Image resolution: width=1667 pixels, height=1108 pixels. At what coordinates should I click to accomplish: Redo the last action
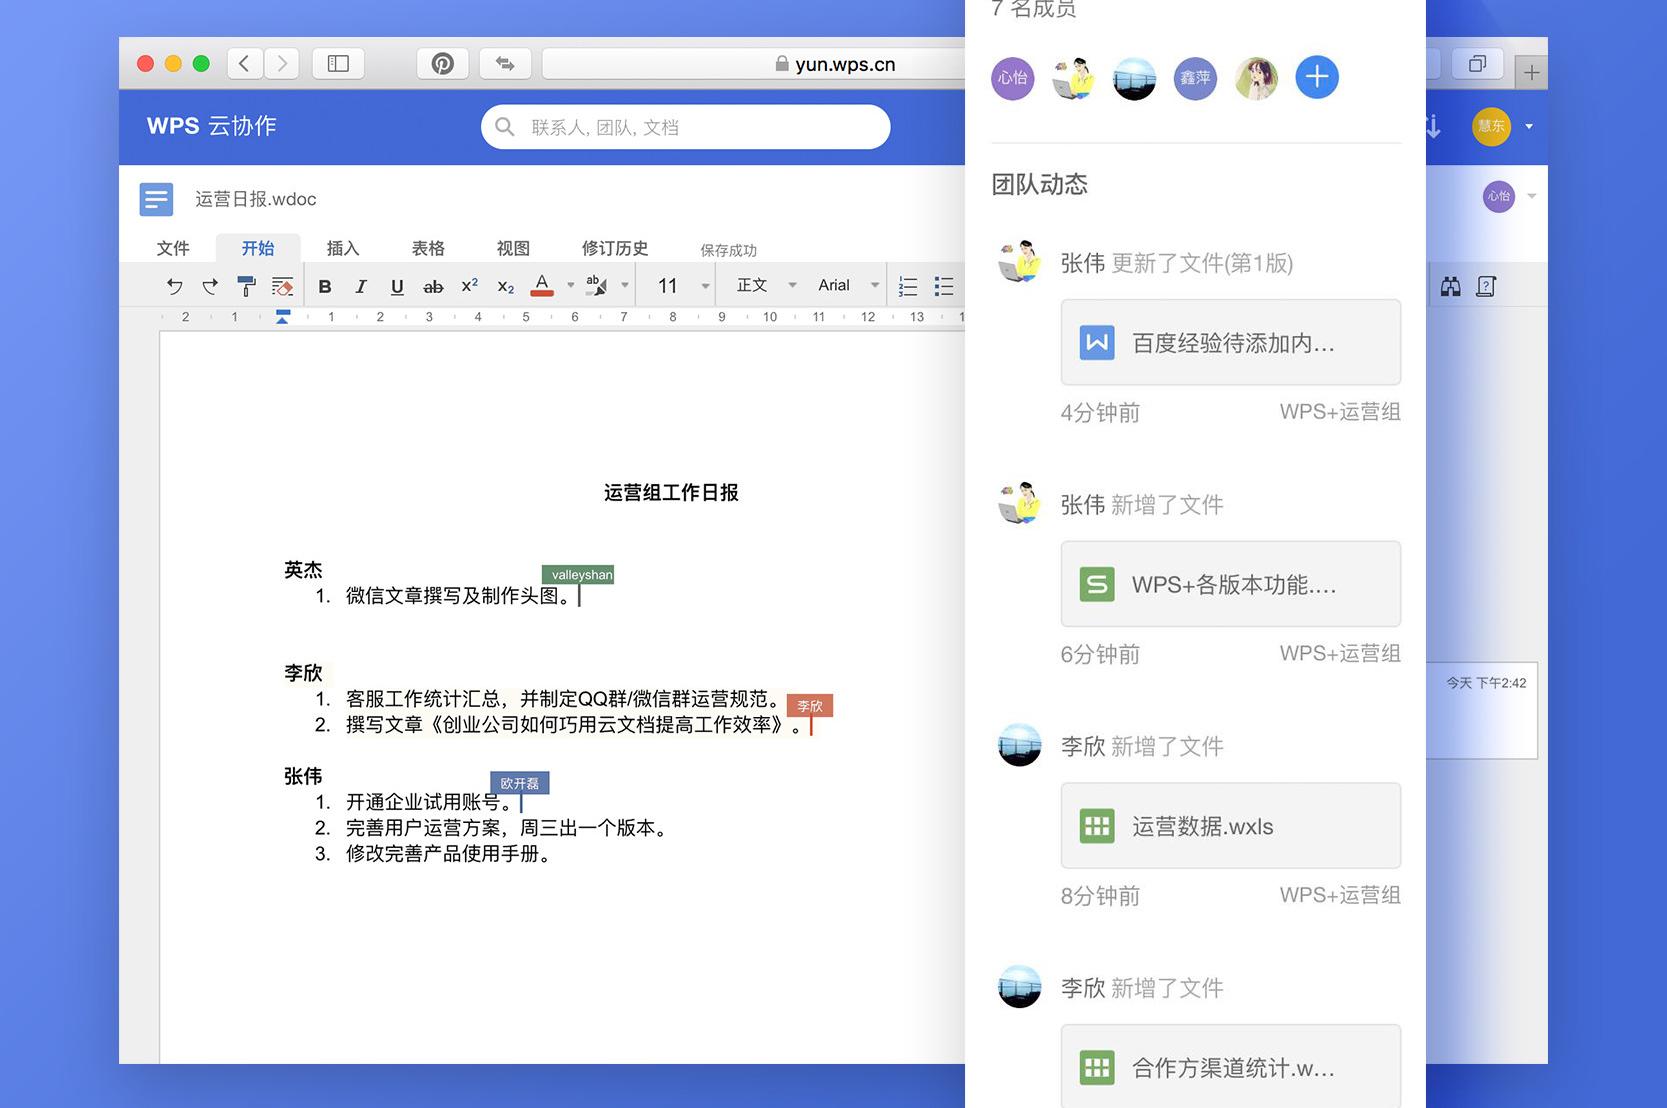[x=210, y=286]
